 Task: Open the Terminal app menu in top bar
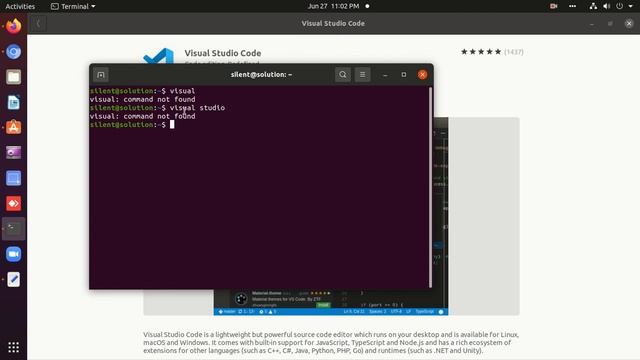coord(73,6)
